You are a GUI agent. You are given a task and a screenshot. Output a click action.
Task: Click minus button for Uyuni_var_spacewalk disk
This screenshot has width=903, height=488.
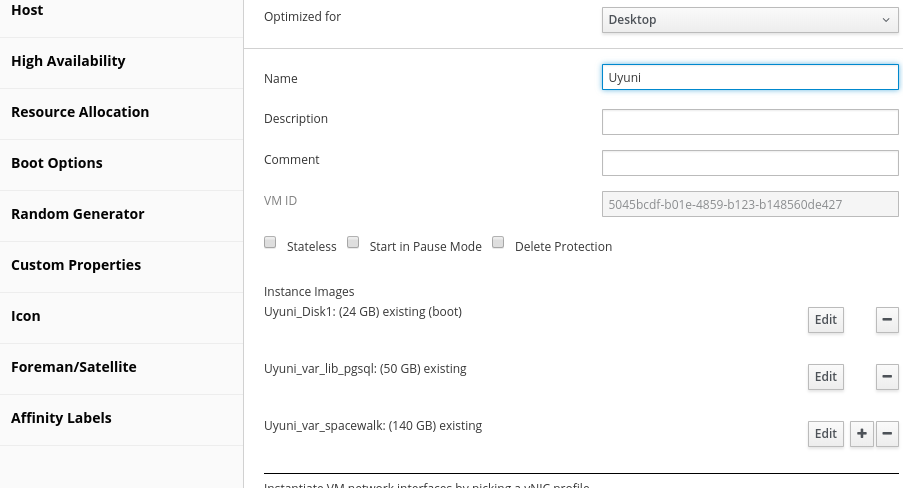click(x=887, y=434)
